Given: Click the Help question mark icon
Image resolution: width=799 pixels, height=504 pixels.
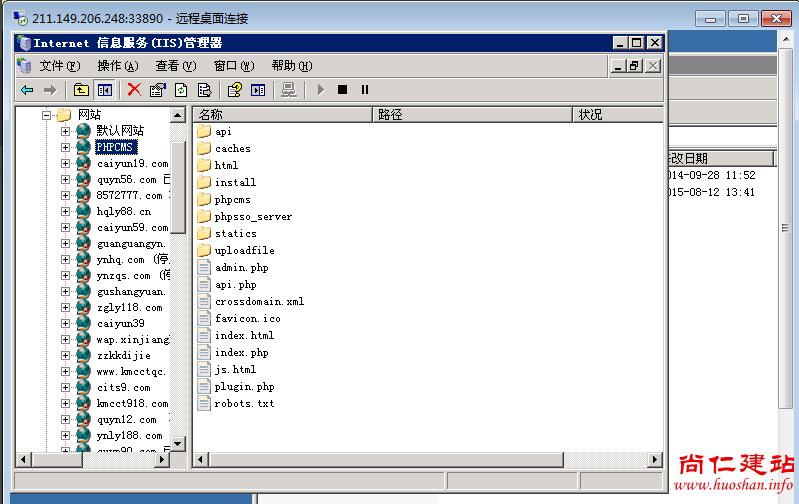Looking at the screenshot, I should [x=235, y=90].
